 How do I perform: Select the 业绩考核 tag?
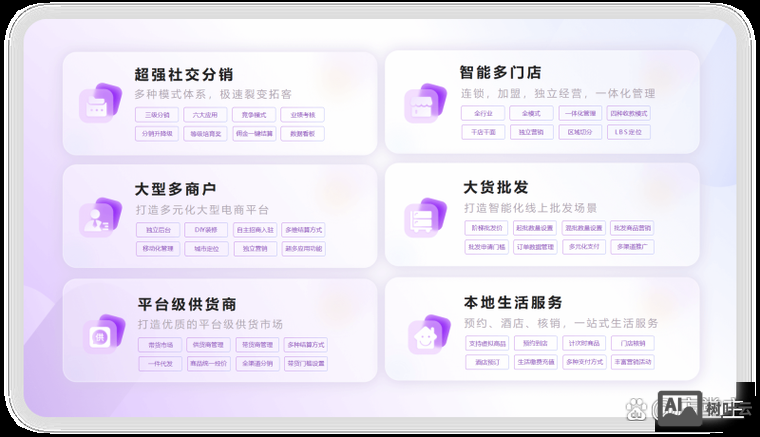point(302,115)
